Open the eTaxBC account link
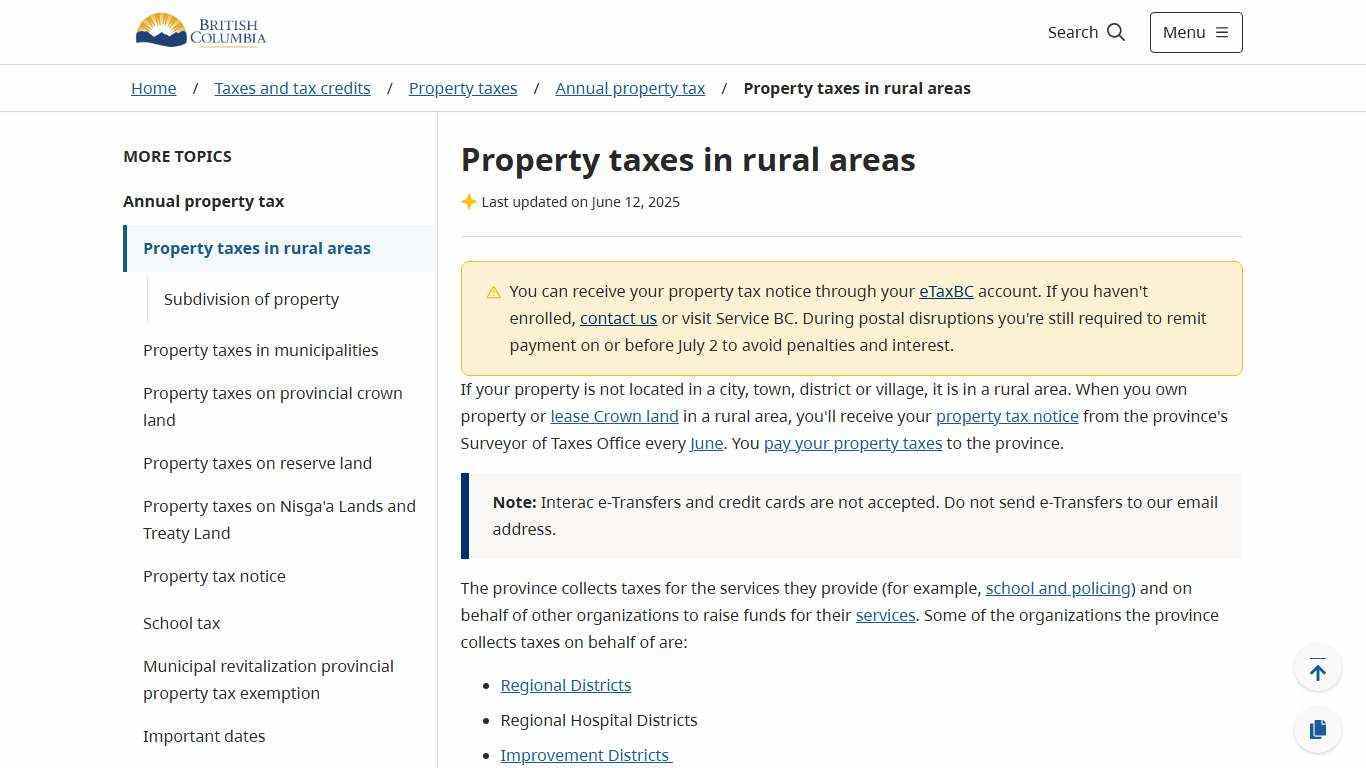 tap(945, 291)
